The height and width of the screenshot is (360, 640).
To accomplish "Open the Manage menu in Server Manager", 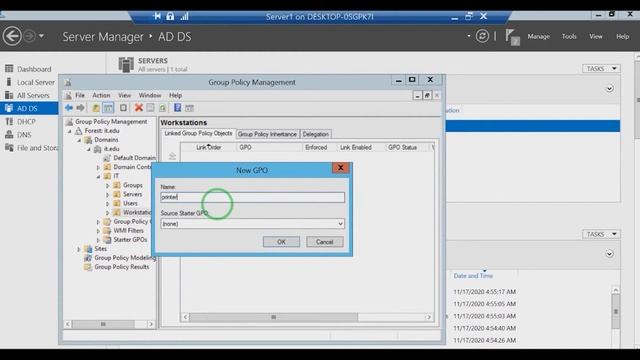I will tap(538, 36).
